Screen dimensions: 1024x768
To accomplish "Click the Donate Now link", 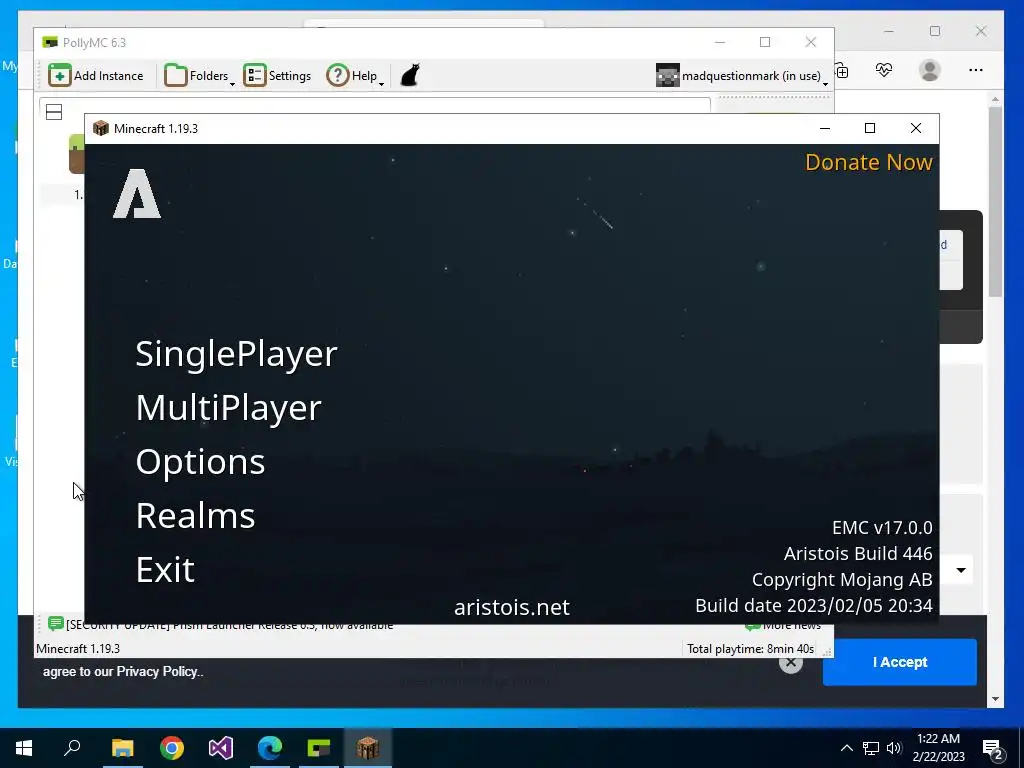I will click(x=869, y=162).
